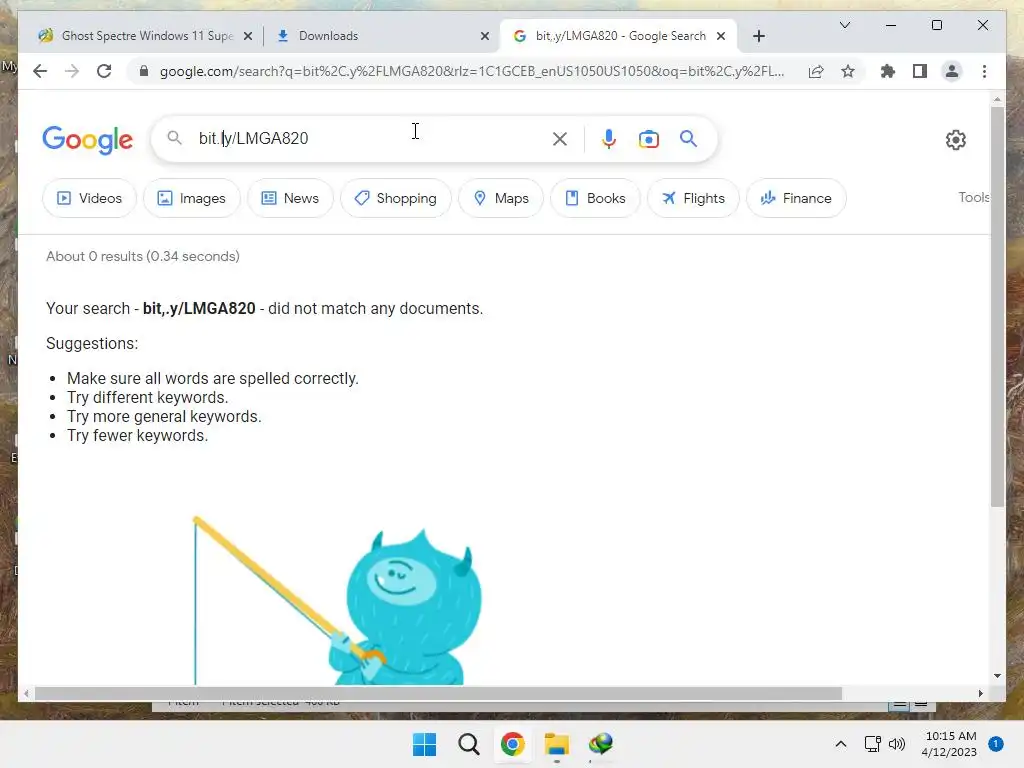The width and height of the screenshot is (1024, 768).
Task: Open the volume tray icon
Action: point(897,744)
